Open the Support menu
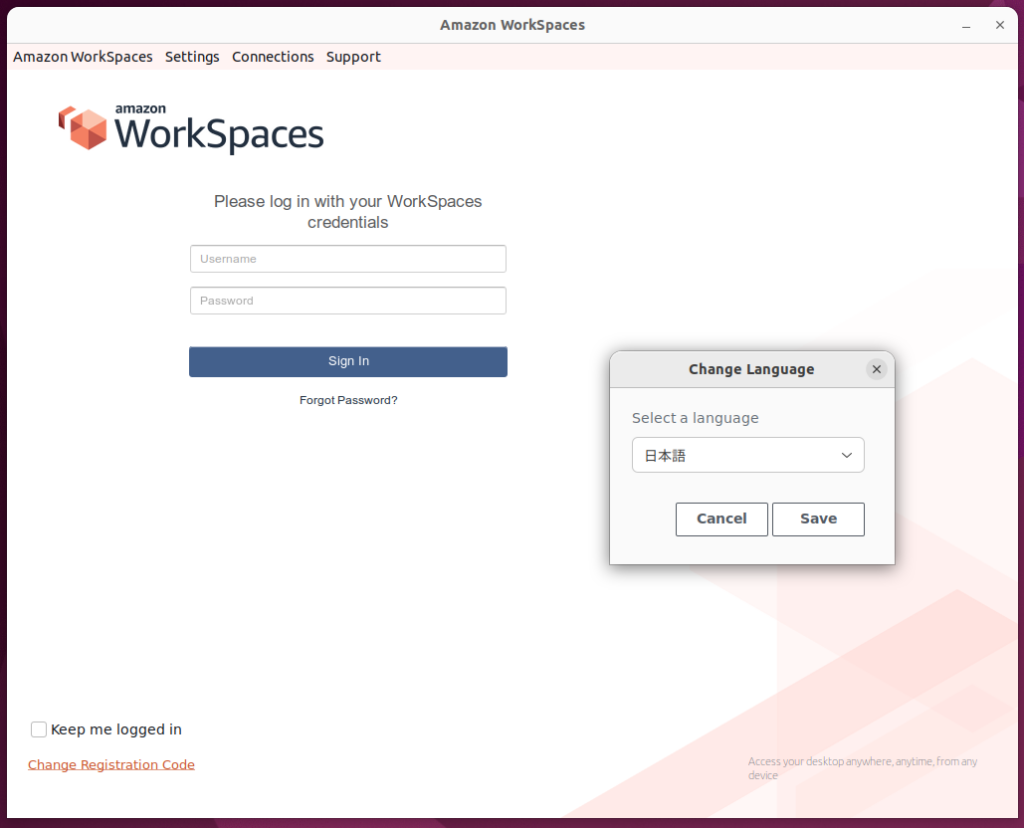1024x828 pixels. [353, 57]
